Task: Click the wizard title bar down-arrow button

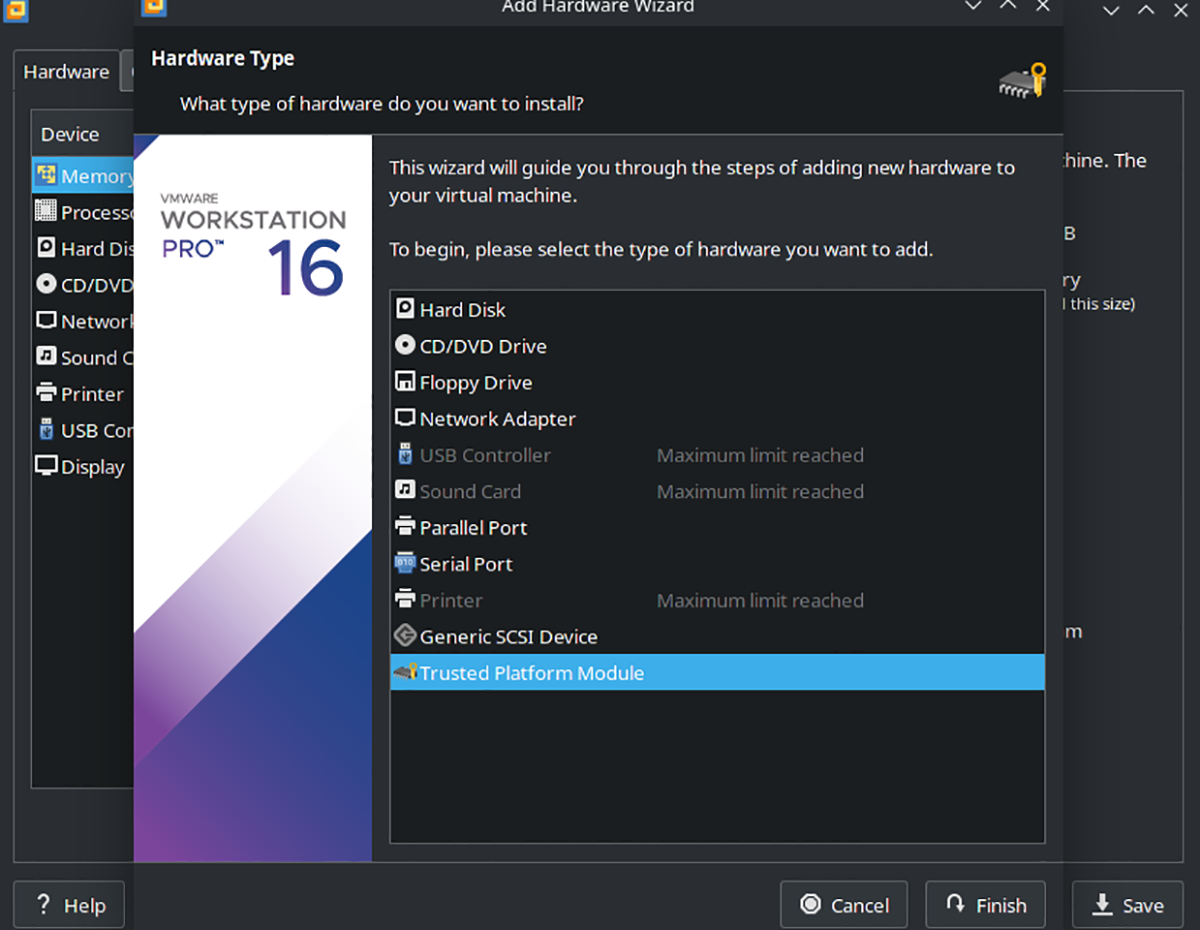Action: [972, 6]
